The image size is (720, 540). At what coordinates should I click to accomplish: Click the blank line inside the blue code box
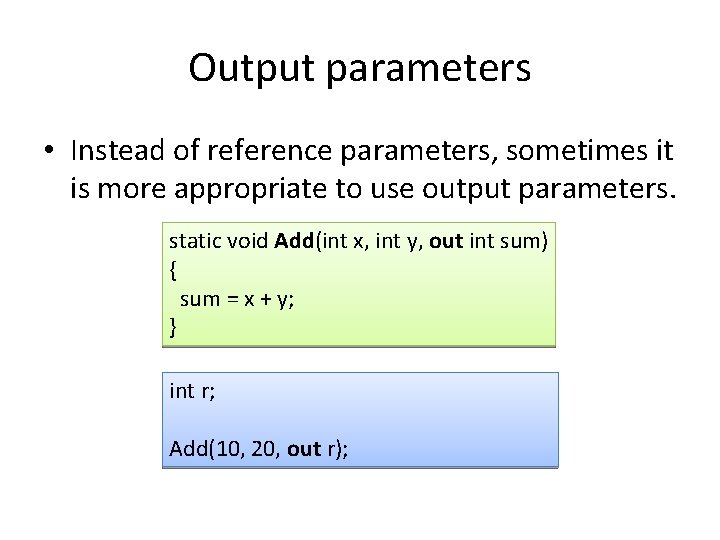click(350, 420)
